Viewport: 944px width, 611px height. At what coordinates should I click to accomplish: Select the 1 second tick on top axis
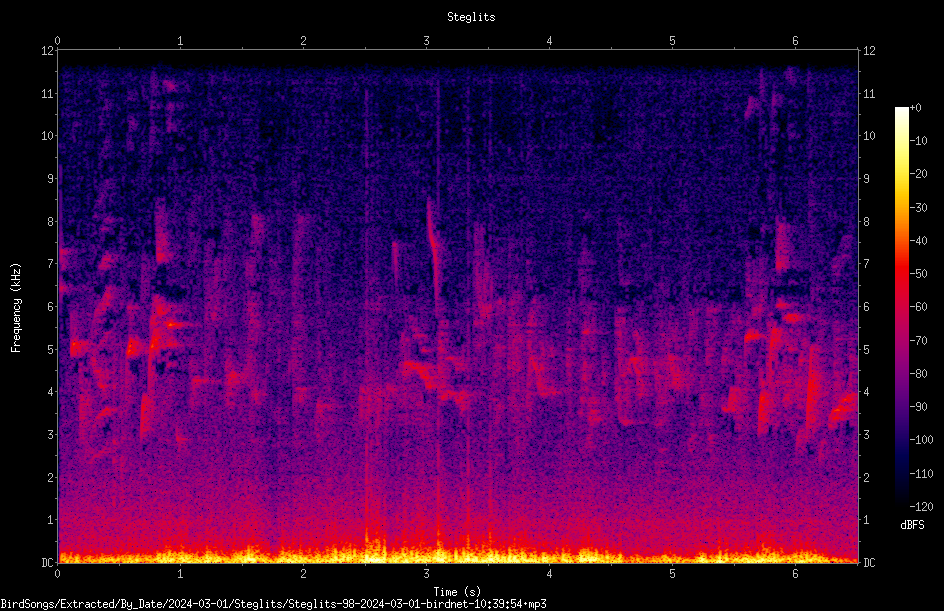[180, 41]
